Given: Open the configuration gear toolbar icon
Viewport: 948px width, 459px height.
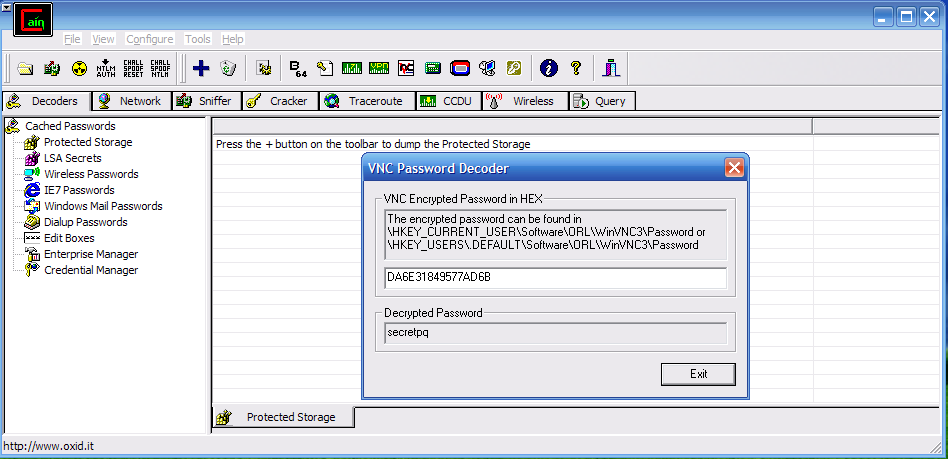Looking at the screenshot, I should [264, 68].
